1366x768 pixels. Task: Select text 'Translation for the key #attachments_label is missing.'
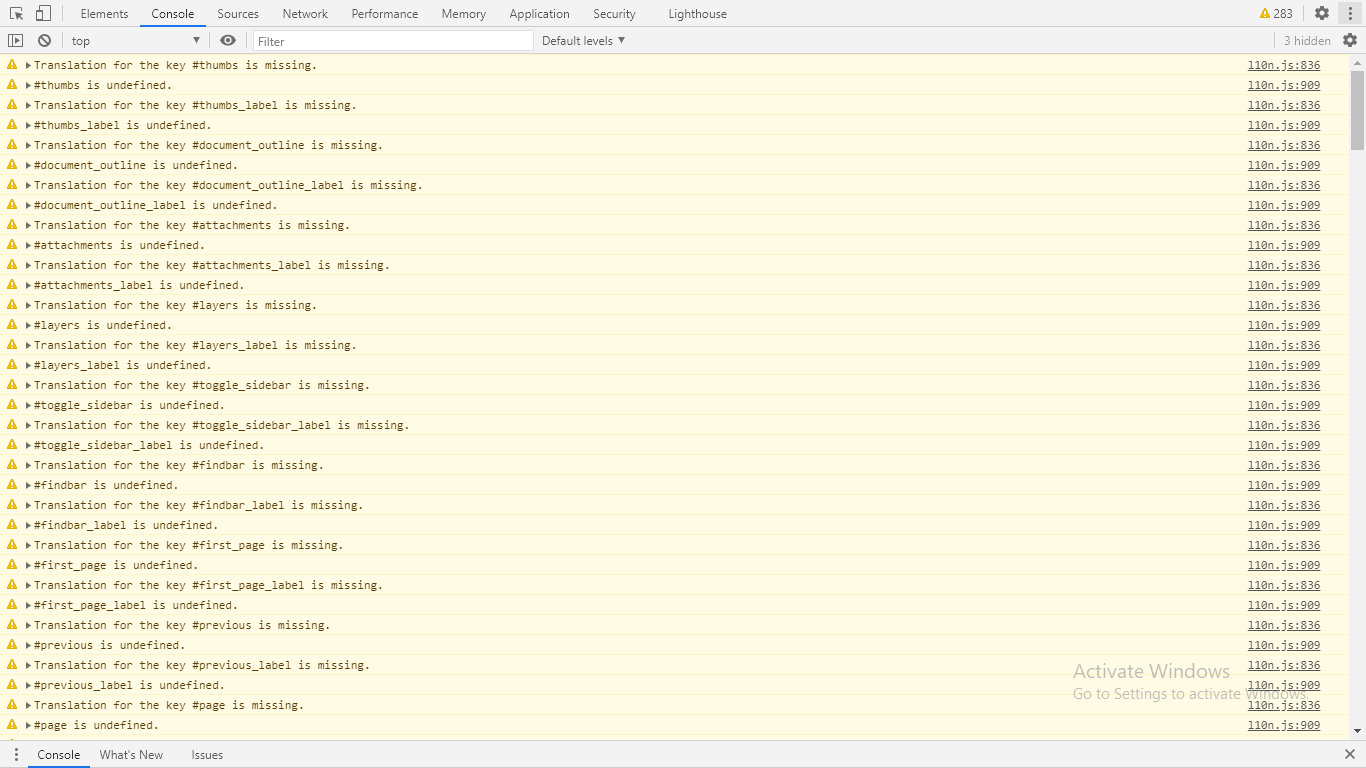tap(212, 265)
